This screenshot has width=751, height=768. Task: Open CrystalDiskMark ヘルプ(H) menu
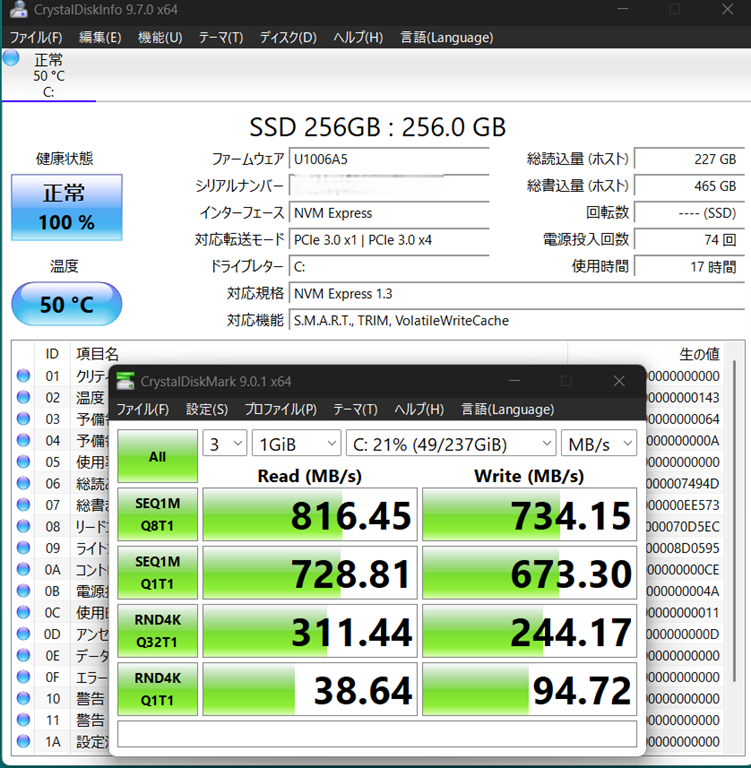(x=419, y=409)
